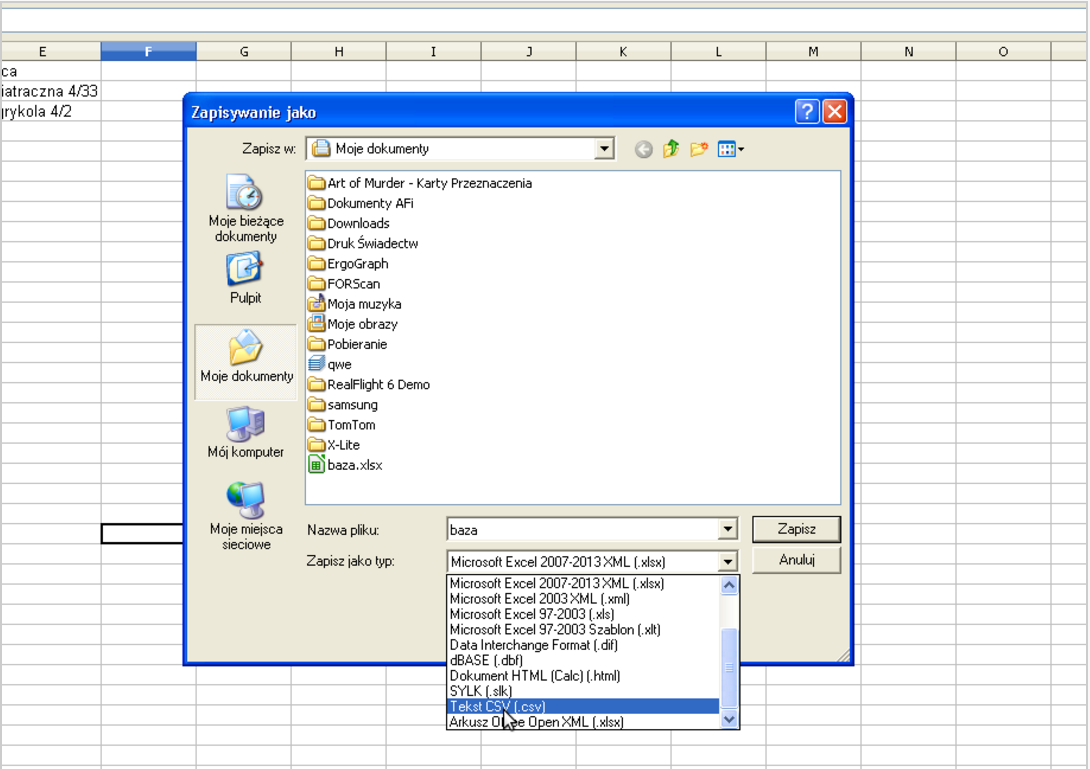Select the Moje obrazy folder

point(353,324)
